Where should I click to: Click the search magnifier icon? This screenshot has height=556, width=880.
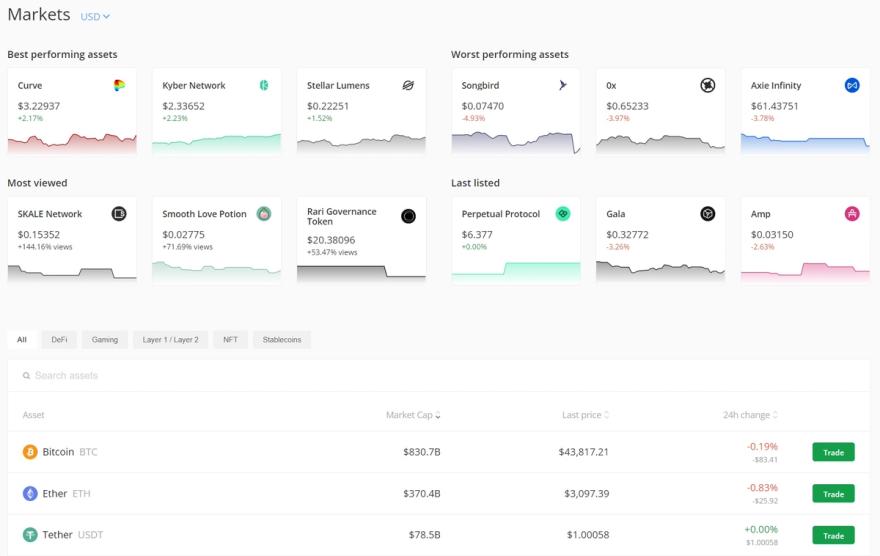tap(26, 375)
